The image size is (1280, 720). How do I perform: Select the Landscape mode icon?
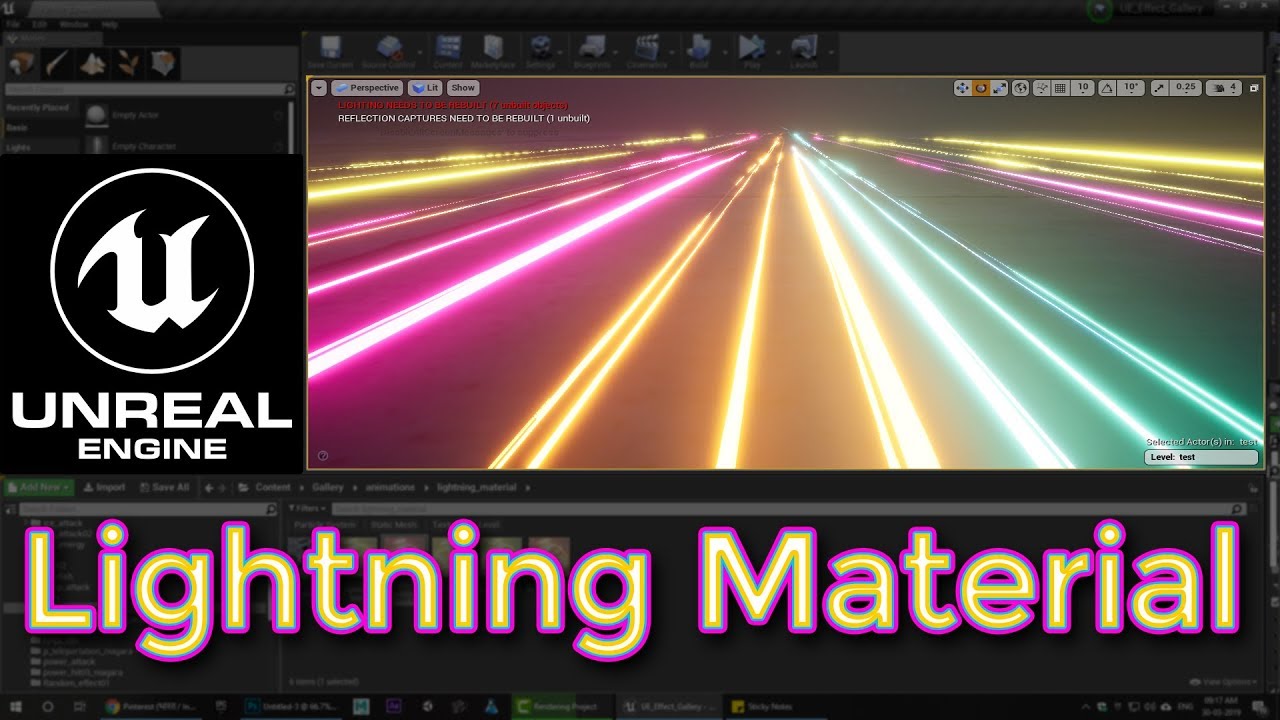click(x=92, y=64)
